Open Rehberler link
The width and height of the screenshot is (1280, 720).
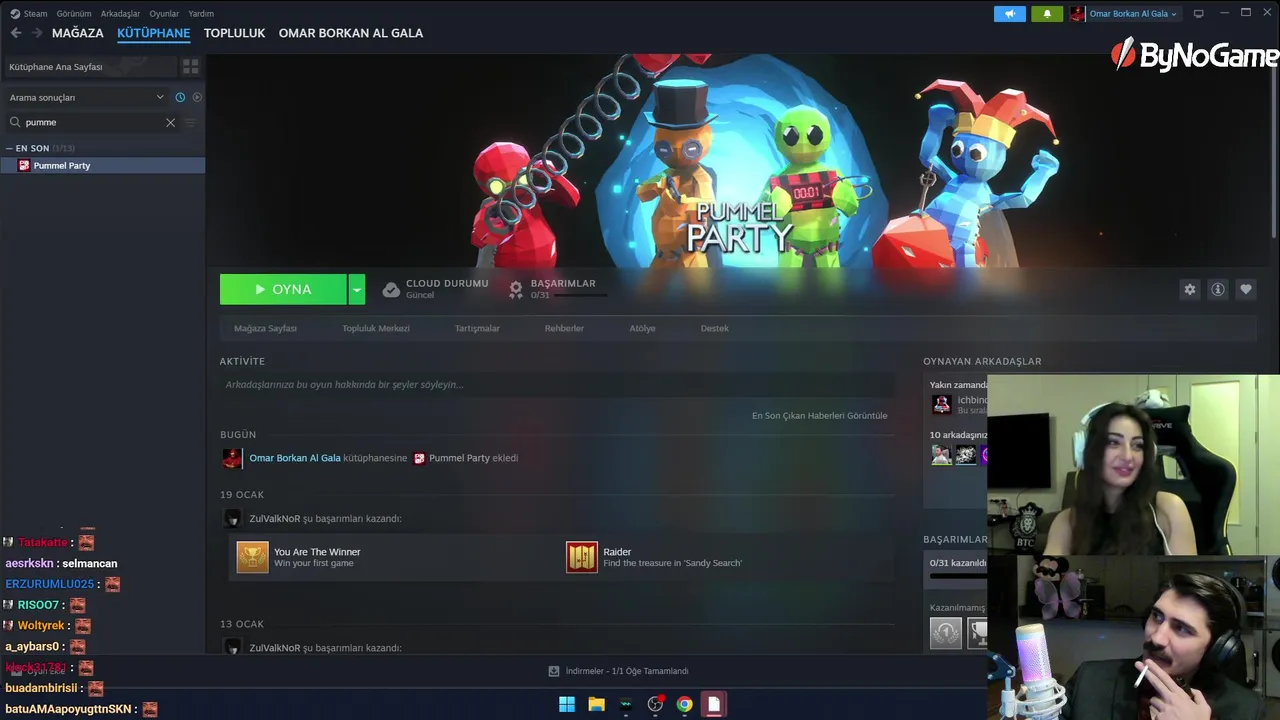tap(564, 328)
